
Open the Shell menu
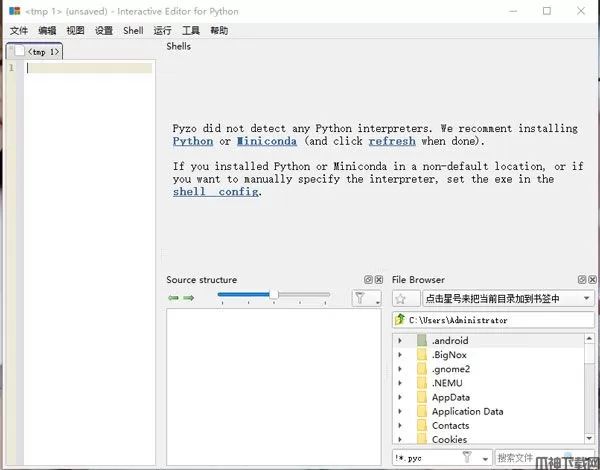(x=133, y=31)
